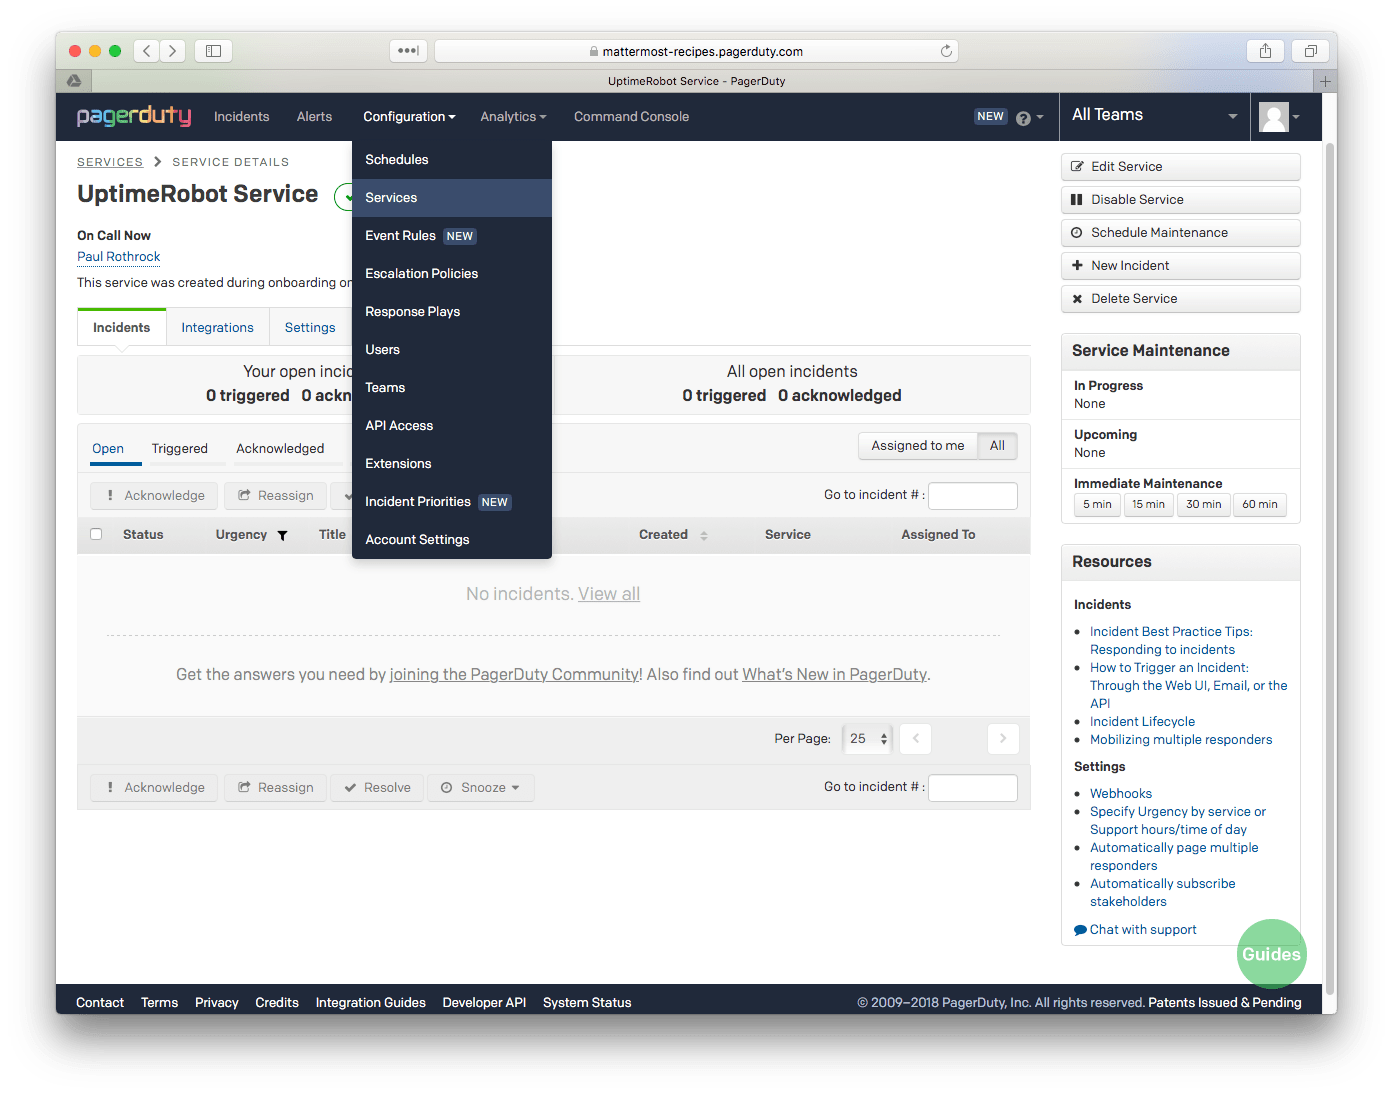This screenshot has width=1393, height=1094.
Task: Click the exclamation icon on Acknowledge
Action: [111, 495]
